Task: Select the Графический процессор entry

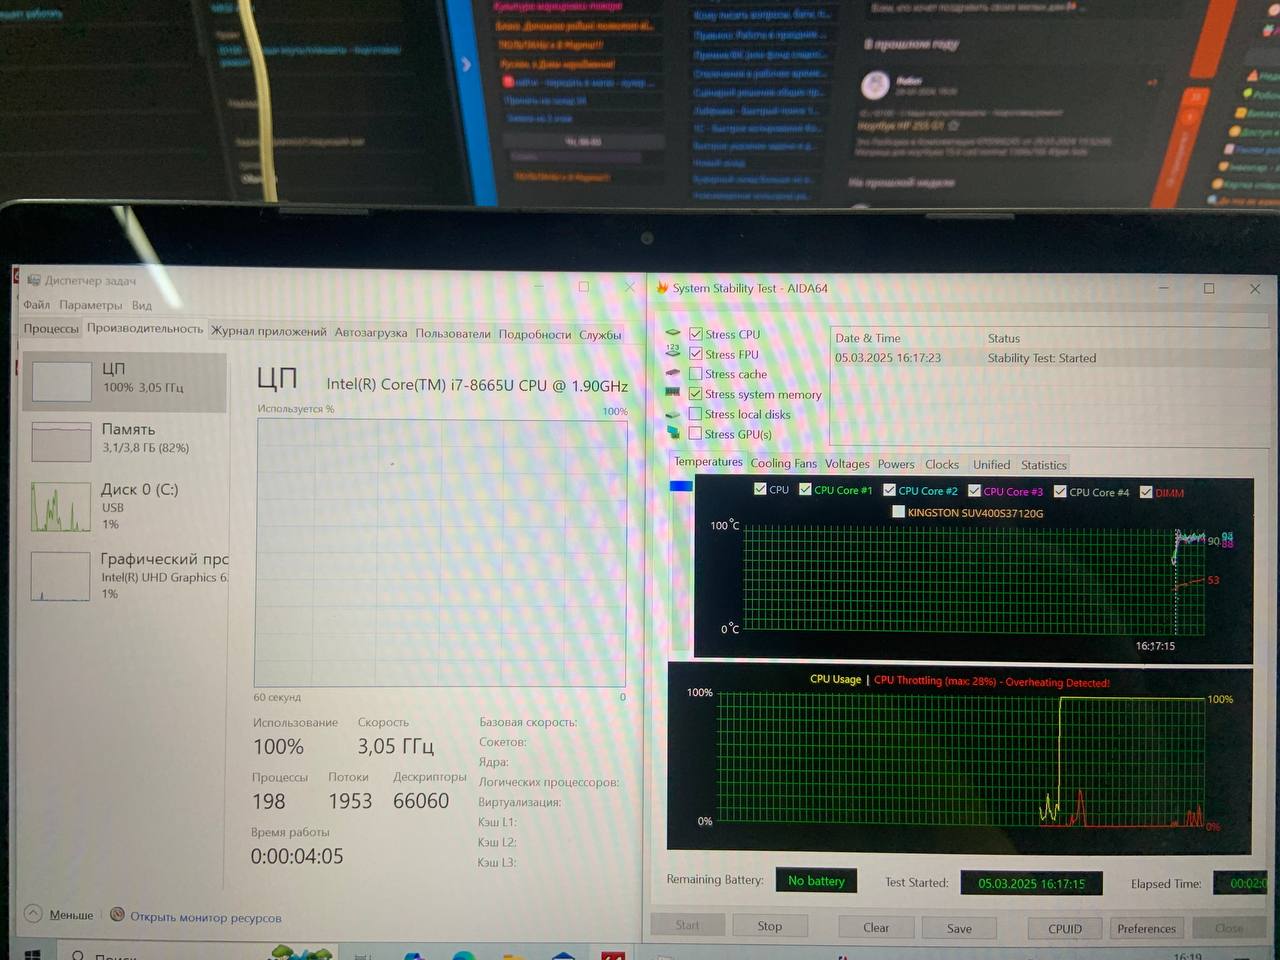Action: click(x=125, y=576)
